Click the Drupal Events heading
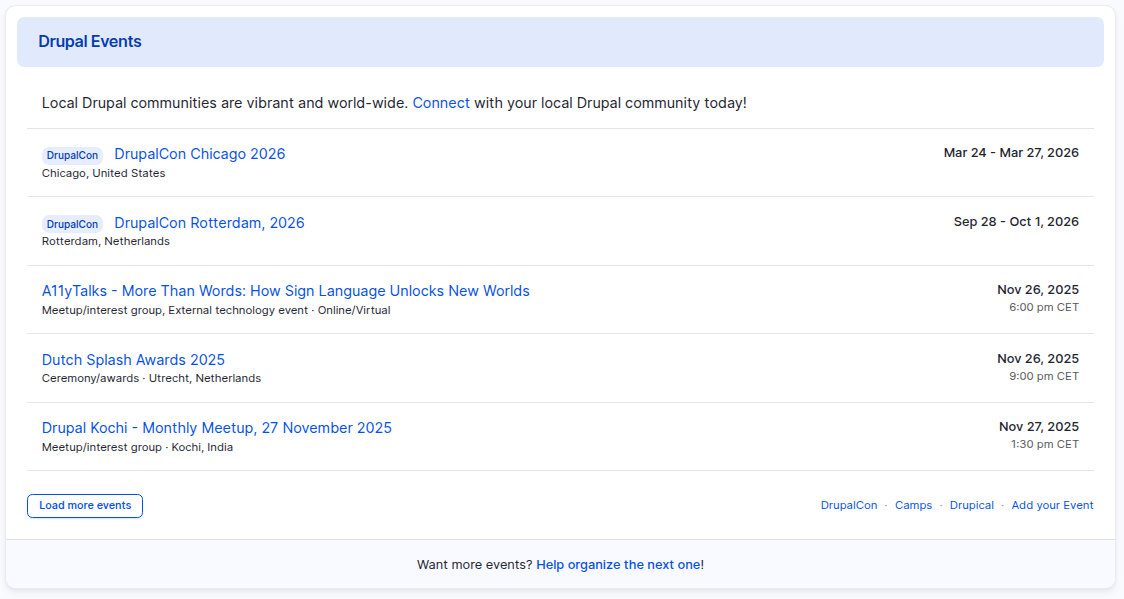This screenshot has width=1124, height=599. tap(90, 42)
